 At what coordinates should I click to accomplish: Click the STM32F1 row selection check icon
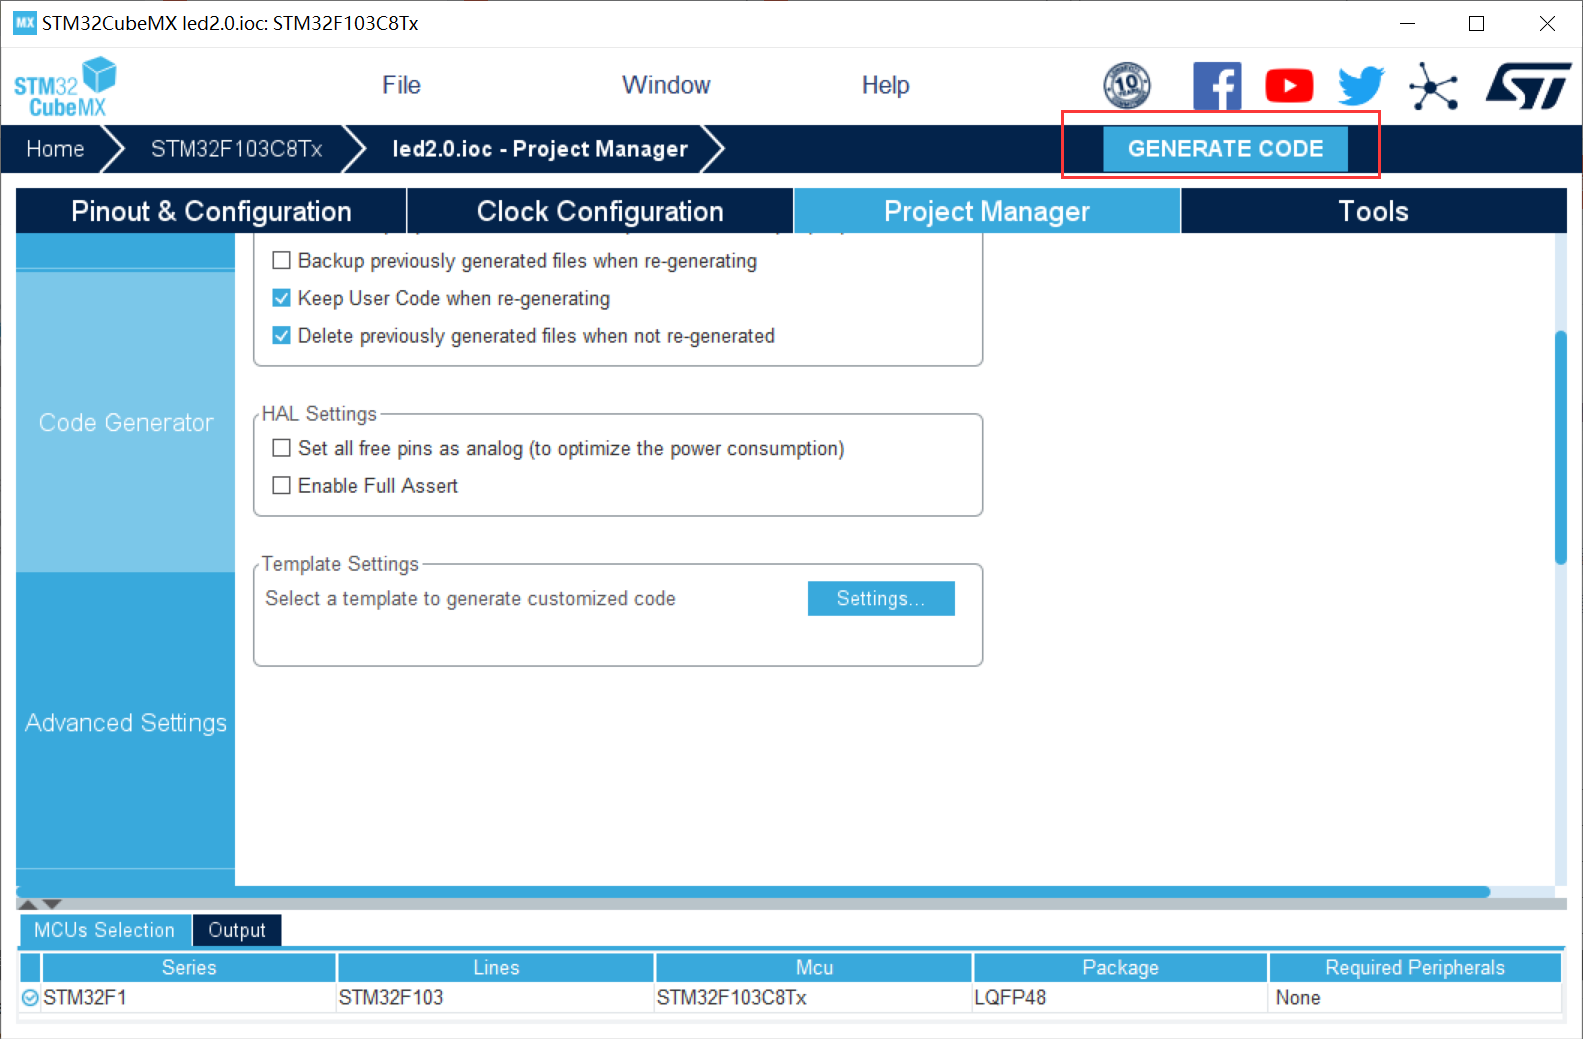coord(30,997)
